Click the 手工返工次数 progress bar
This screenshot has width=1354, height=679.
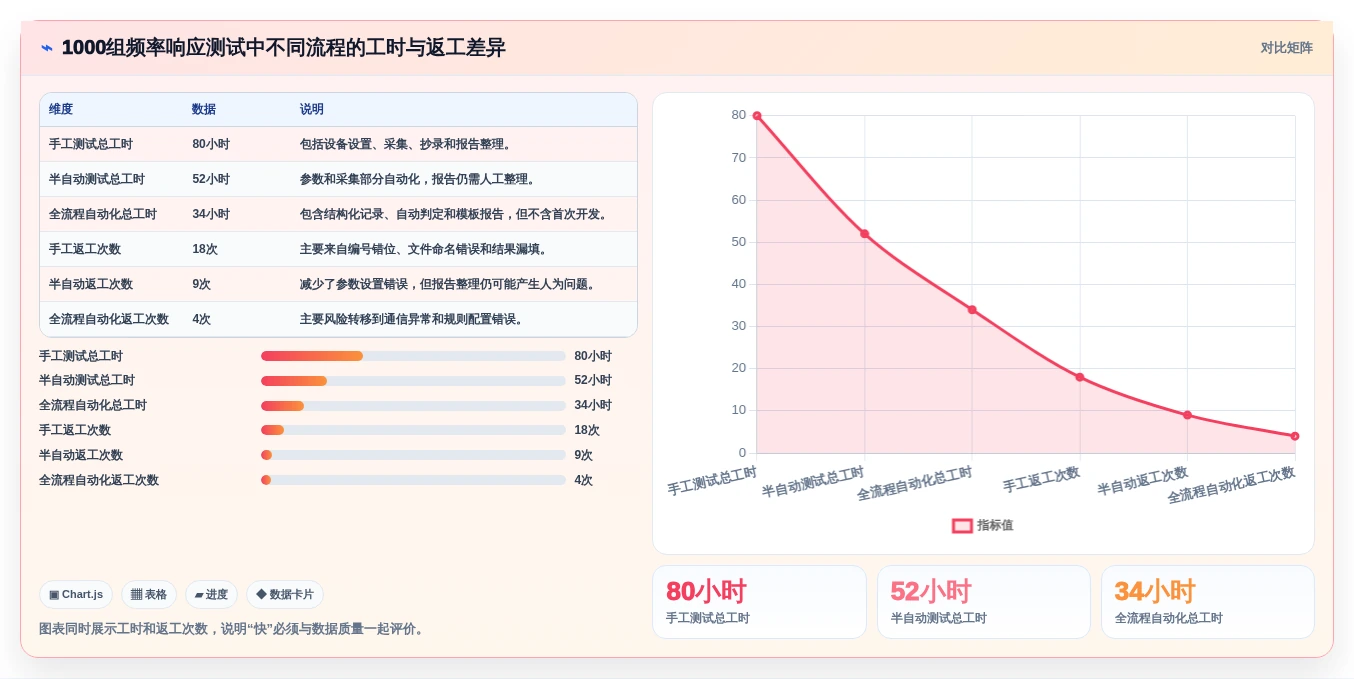pos(413,430)
